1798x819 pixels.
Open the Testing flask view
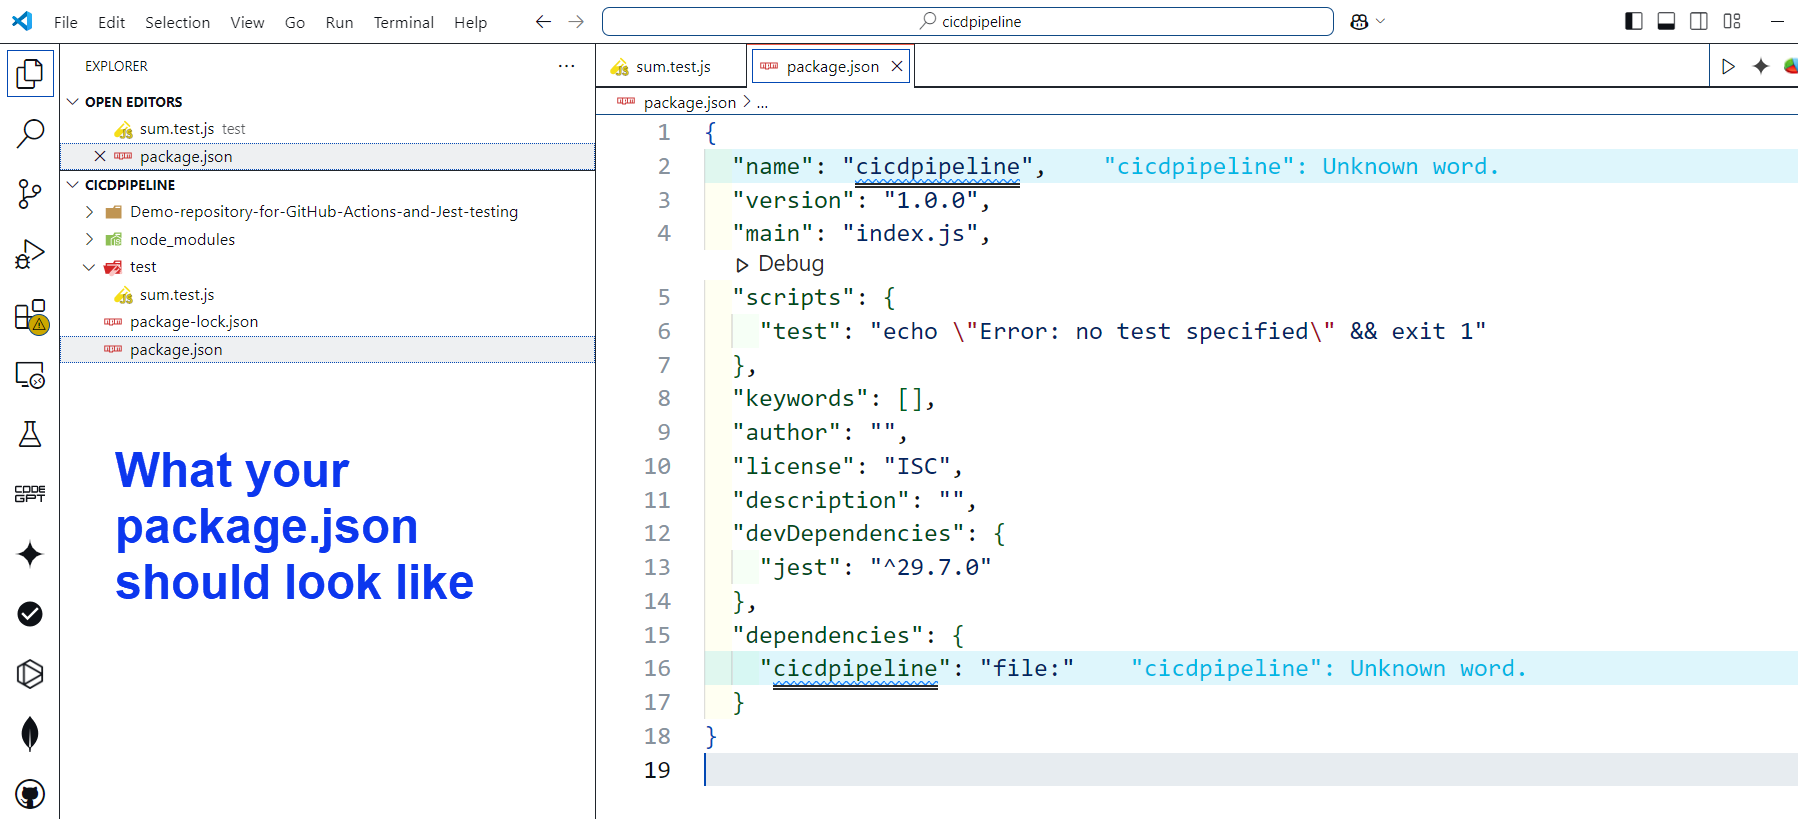[30, 434]
